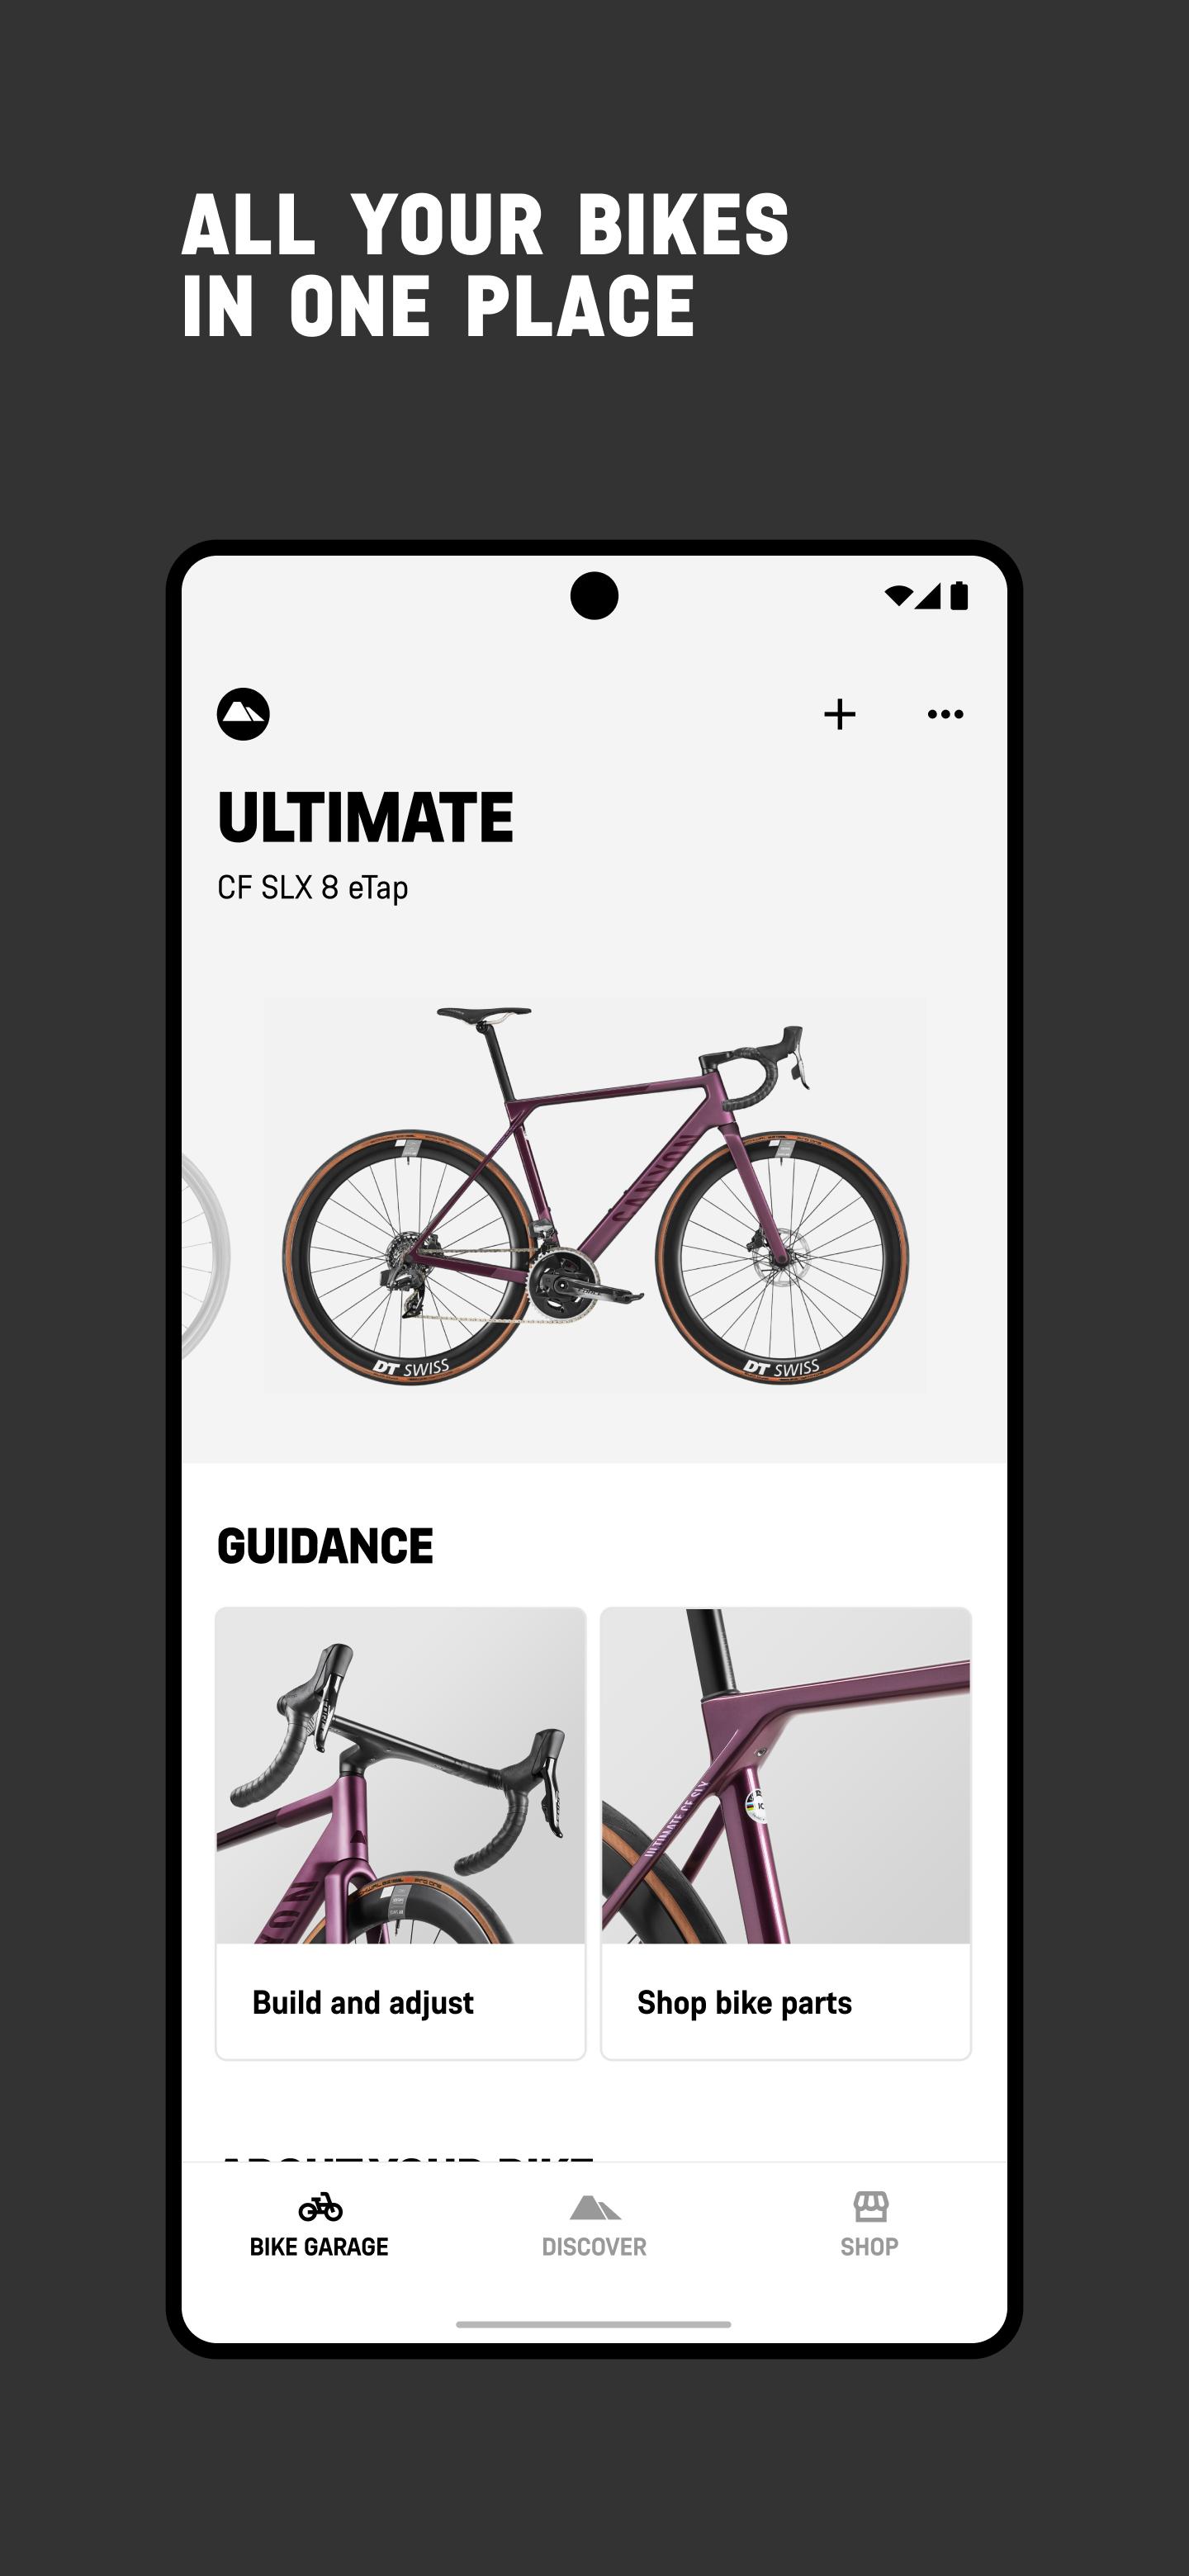1189x2576 pixels.
Task: Click the bicycle icon in bottom navigation
Action: [x=320, y=2206]
